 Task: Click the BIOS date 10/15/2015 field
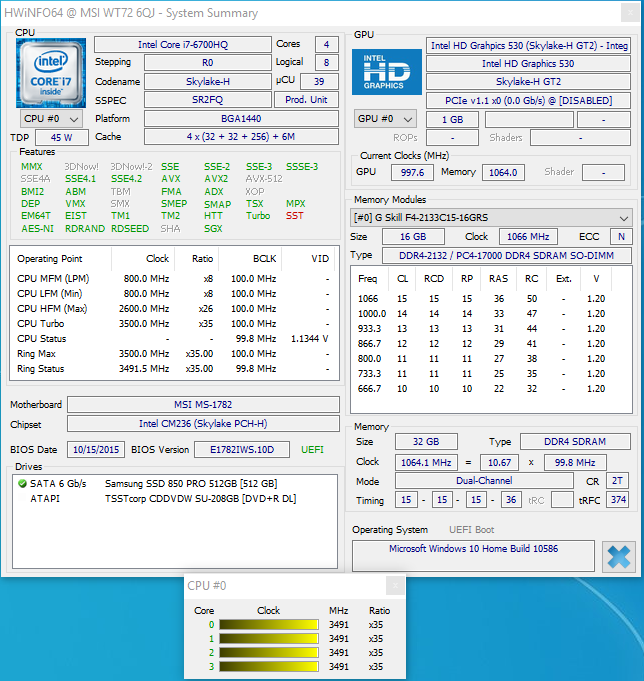pyautogui.click(x=96, y=450)
